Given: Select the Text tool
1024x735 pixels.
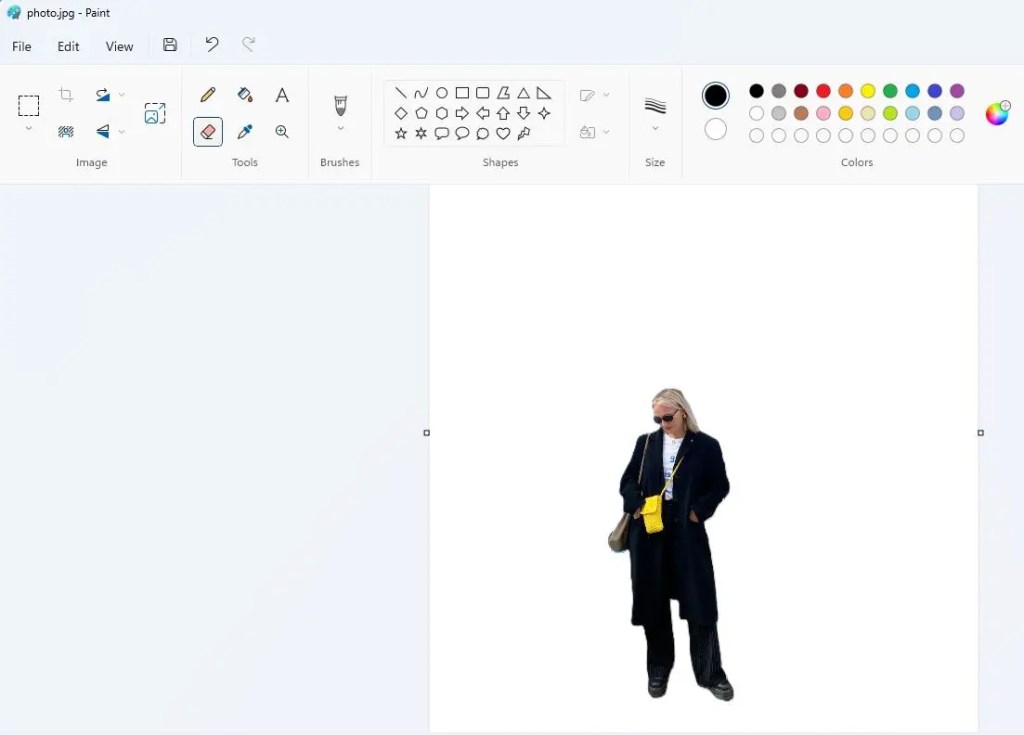Looking at the screenshot, I should click(x=281, y=94).
